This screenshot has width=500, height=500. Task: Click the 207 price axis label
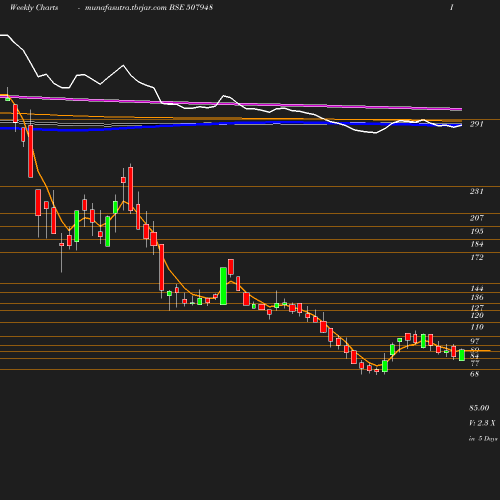pyautogui.click(x=477, y=218)
